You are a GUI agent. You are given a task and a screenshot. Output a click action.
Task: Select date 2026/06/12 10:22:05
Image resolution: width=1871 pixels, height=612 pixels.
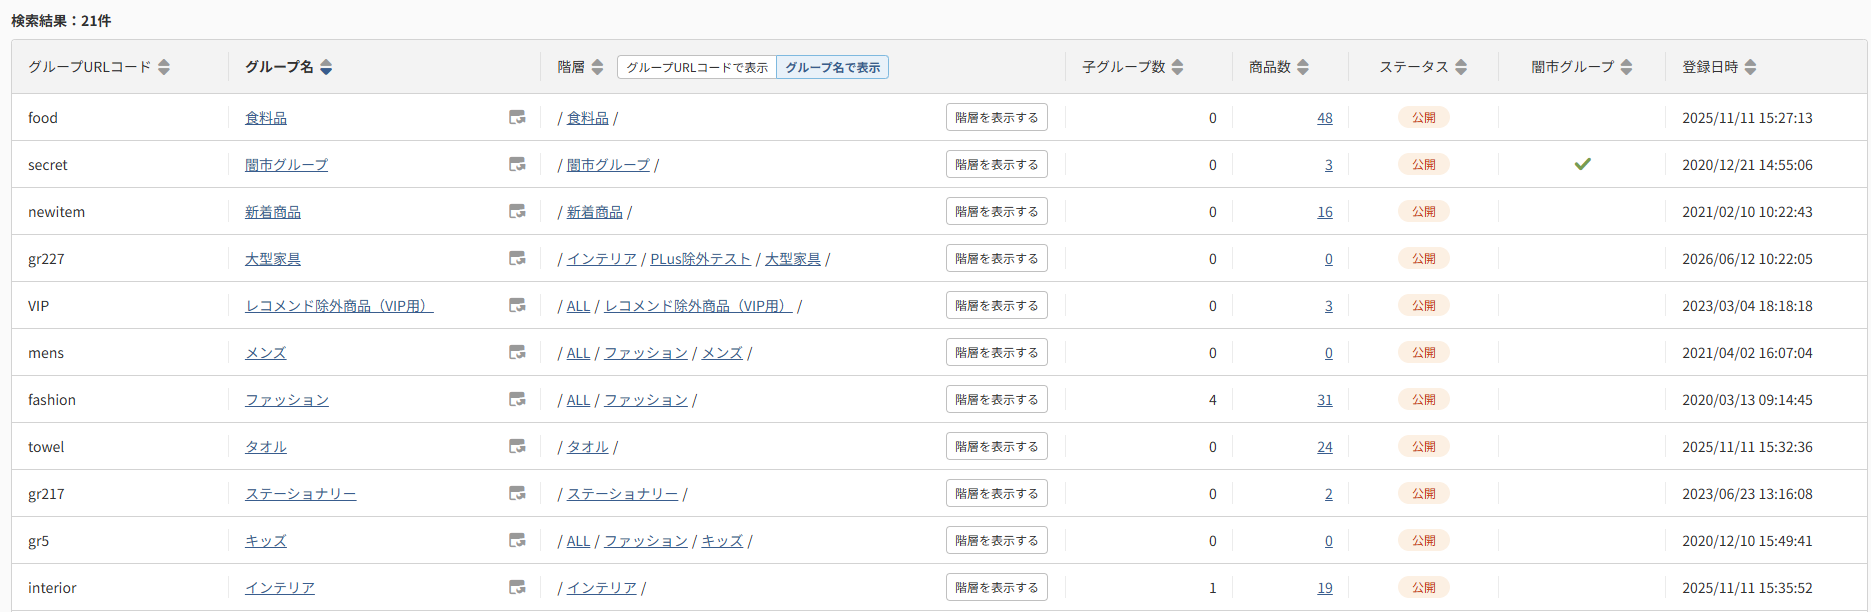pyautogui.click(x=1747, y=259)
